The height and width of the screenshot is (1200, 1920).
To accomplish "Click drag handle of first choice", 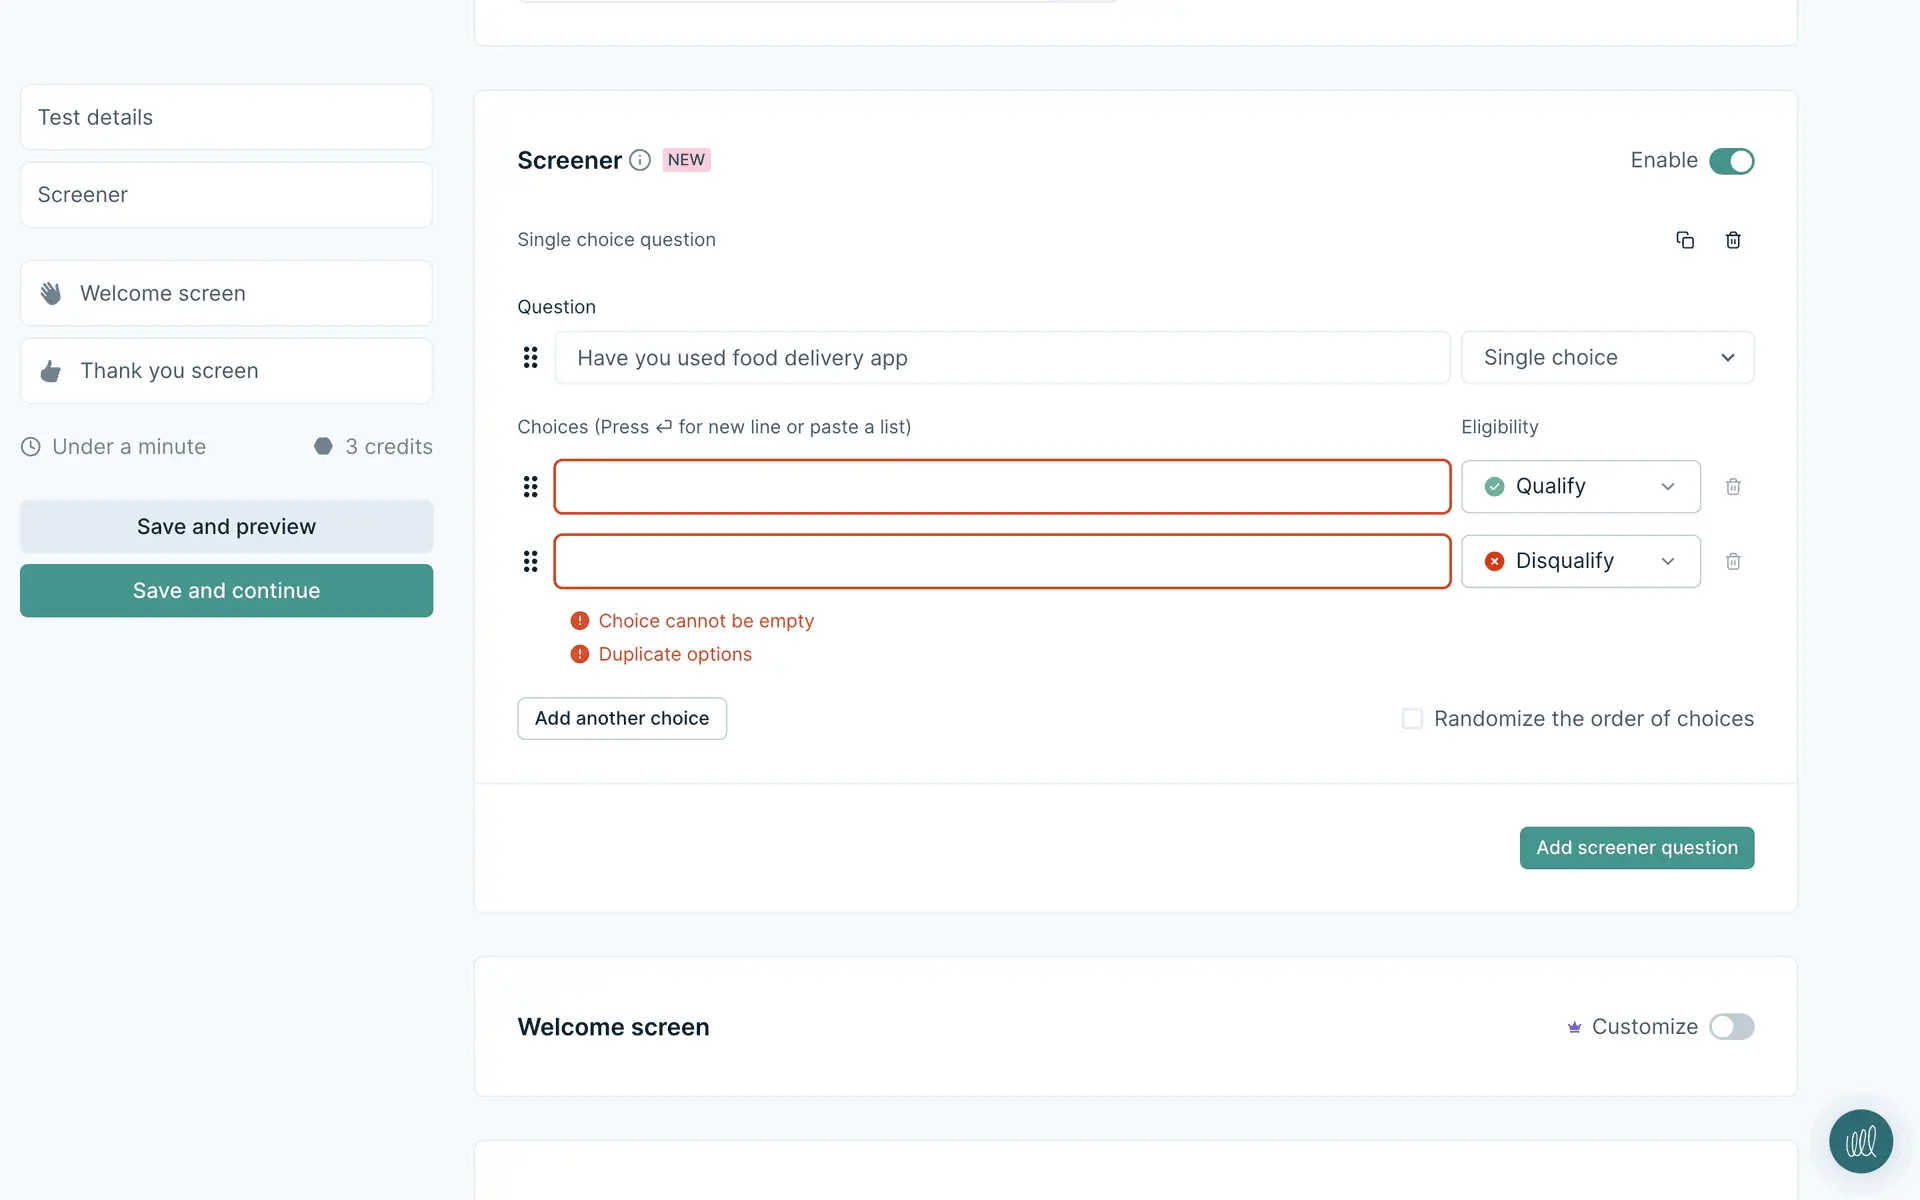I will tap(530, 487).
